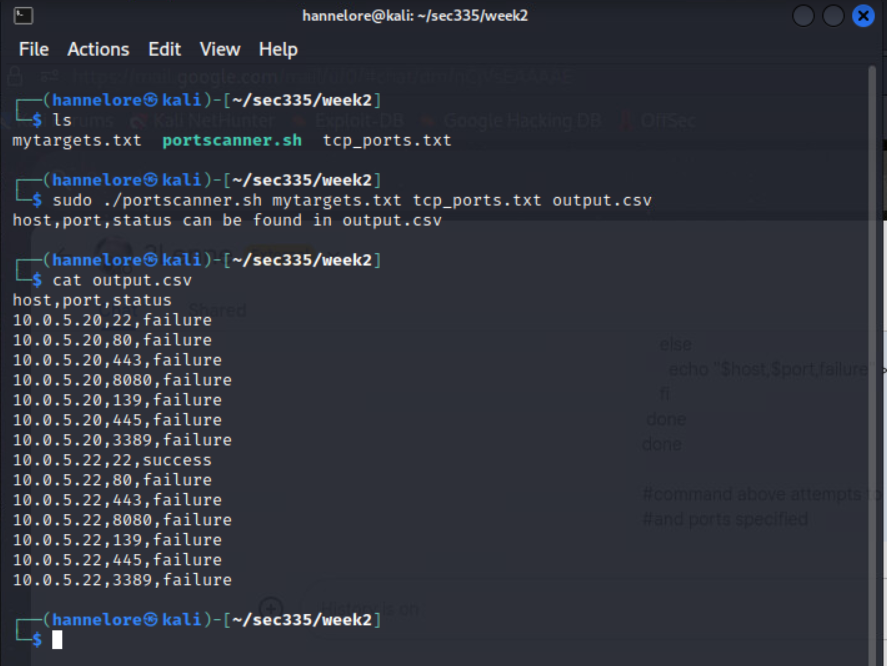The image size is (887, 666).
Task: Click the 10.0.5.22,8080,failure output line
Action: [x=122, y=520]
